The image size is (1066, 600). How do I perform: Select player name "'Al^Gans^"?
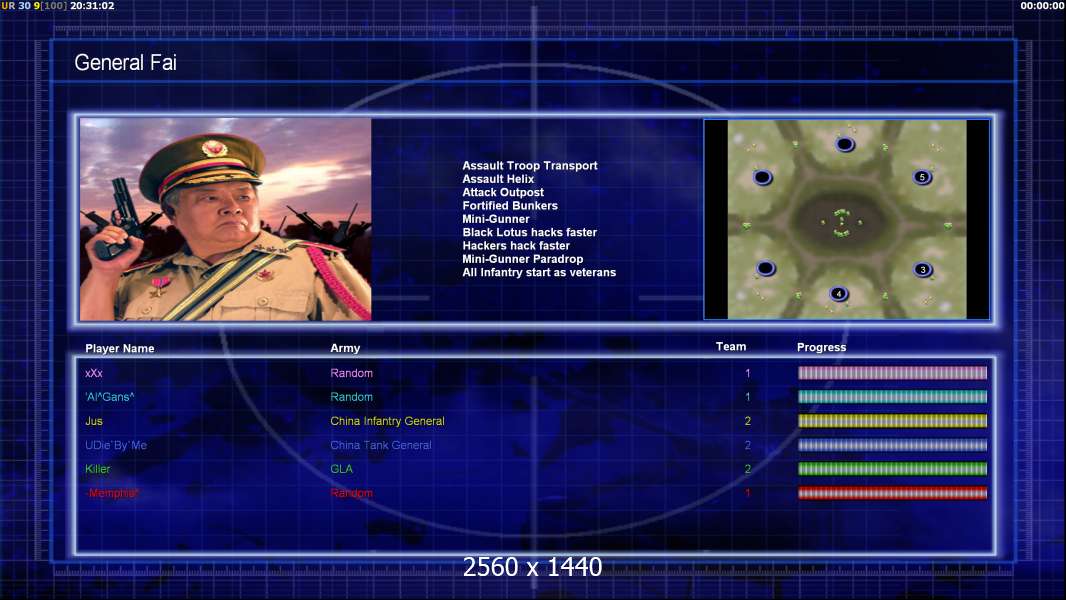point(109,397)
